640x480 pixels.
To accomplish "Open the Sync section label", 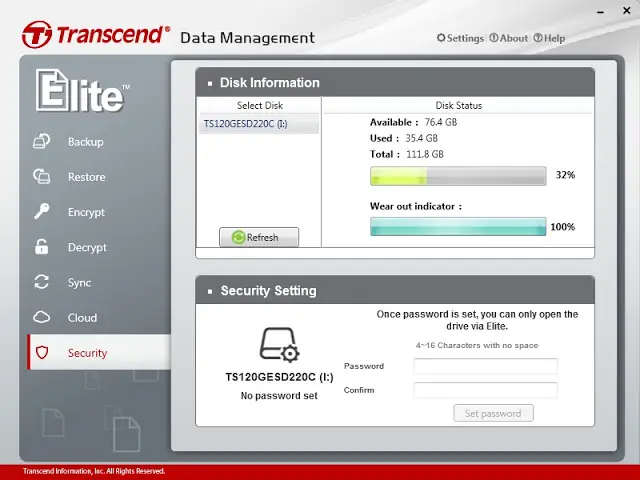I will 79,282.
